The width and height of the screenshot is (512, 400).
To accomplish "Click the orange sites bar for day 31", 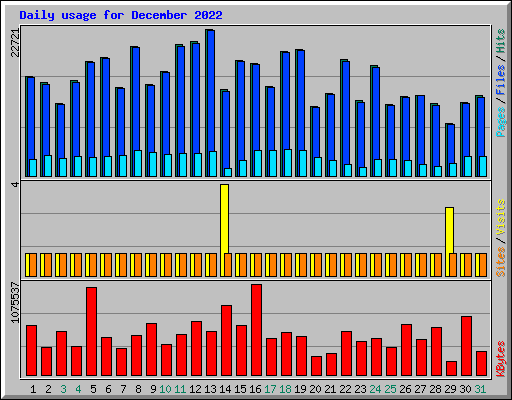I will coord(483,265).
